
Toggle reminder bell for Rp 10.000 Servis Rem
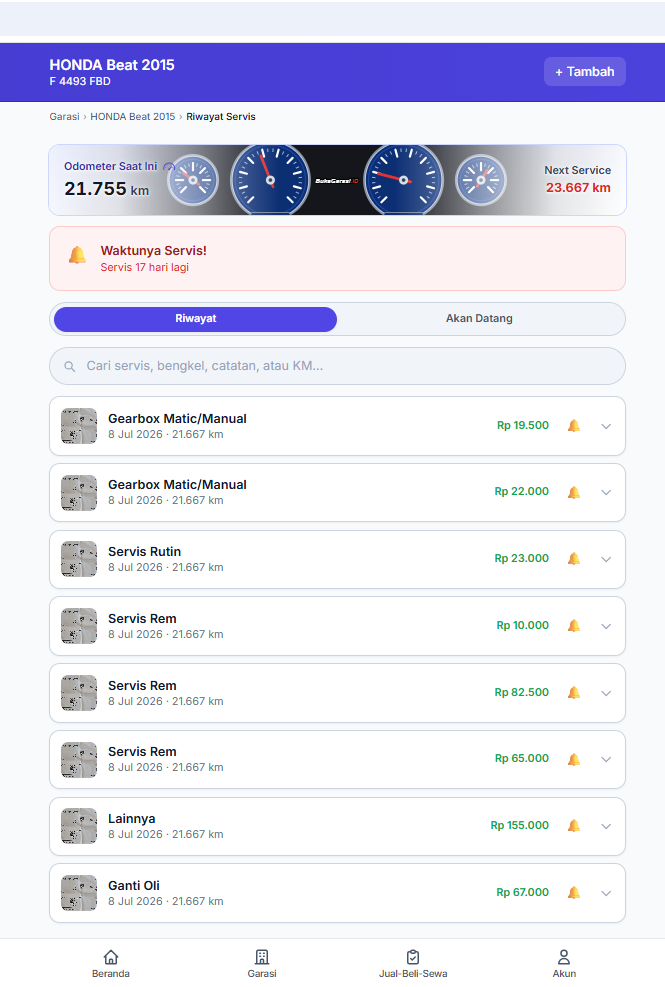pyautogui.click(x=574, y=626)
